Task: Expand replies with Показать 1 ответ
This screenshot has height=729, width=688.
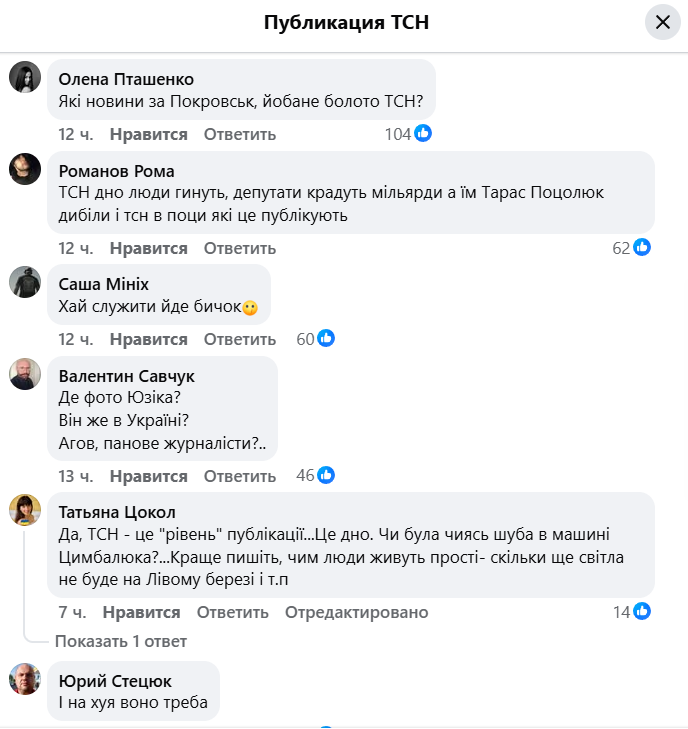Action: pos(121,641)
